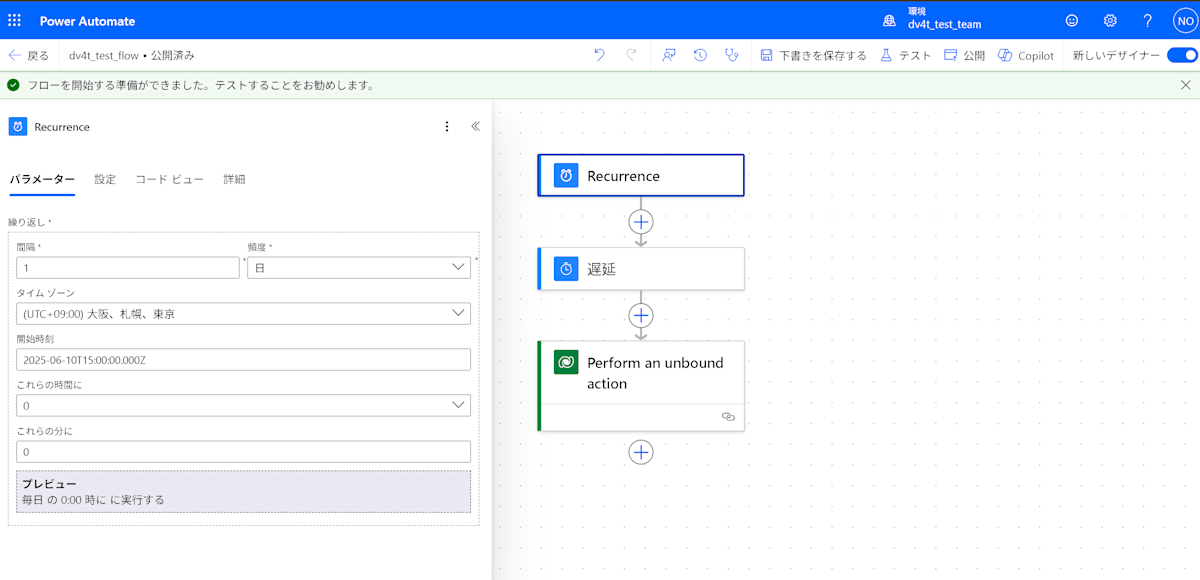This screenshot has width=1200, height=580.
Task: Add a step below 遅延
Action: (x=641, y=315)
